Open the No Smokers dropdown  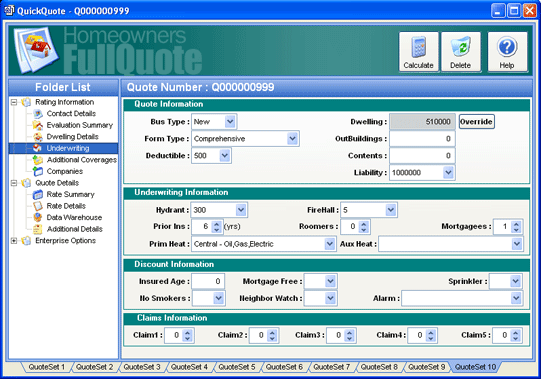tap(218, 298)
